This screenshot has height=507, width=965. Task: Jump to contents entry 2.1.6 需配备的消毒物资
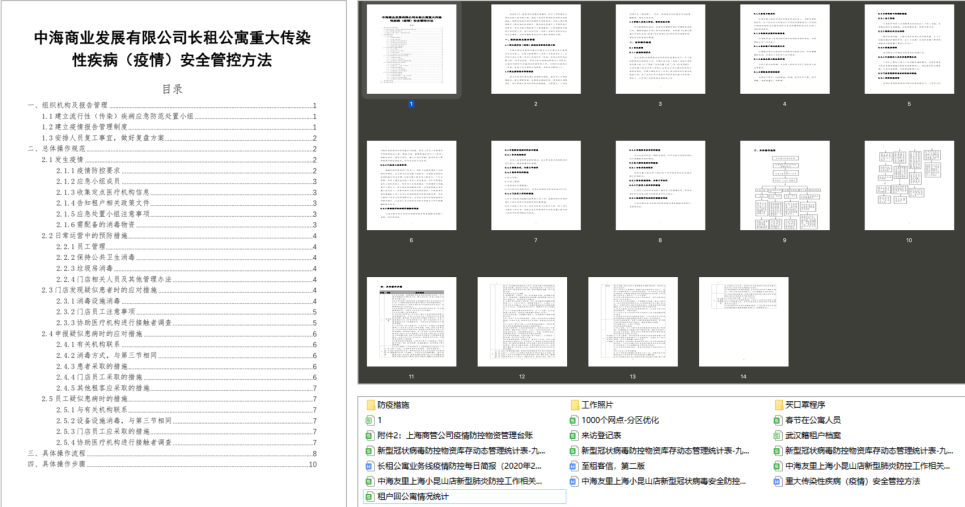(x=186, y=225)
